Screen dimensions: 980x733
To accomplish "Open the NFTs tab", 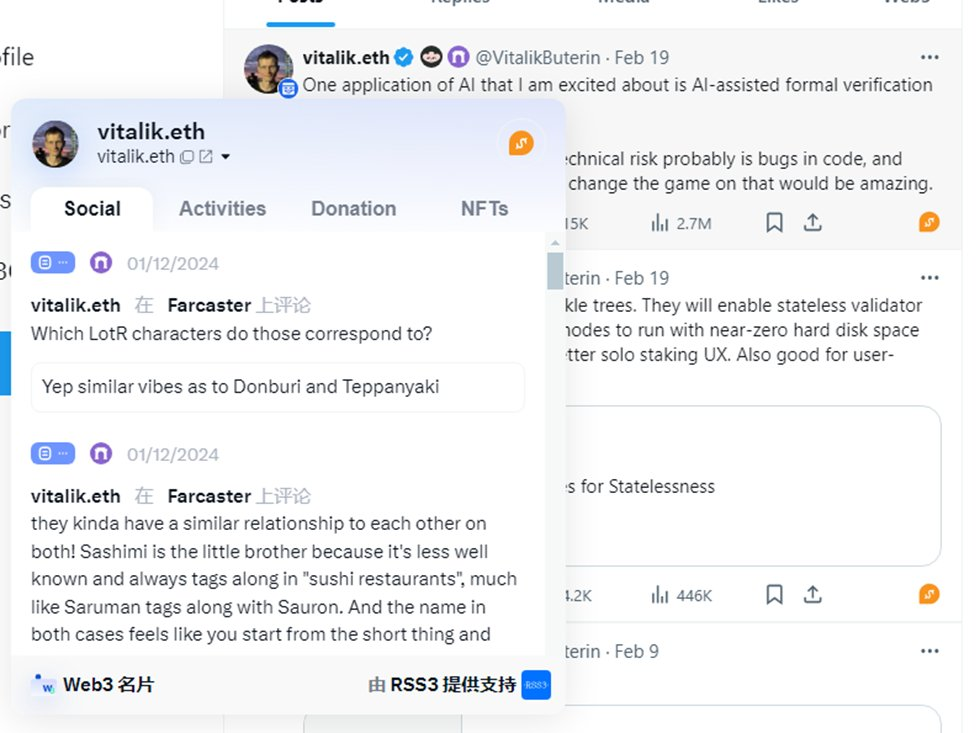I will (x=484, y=208).
